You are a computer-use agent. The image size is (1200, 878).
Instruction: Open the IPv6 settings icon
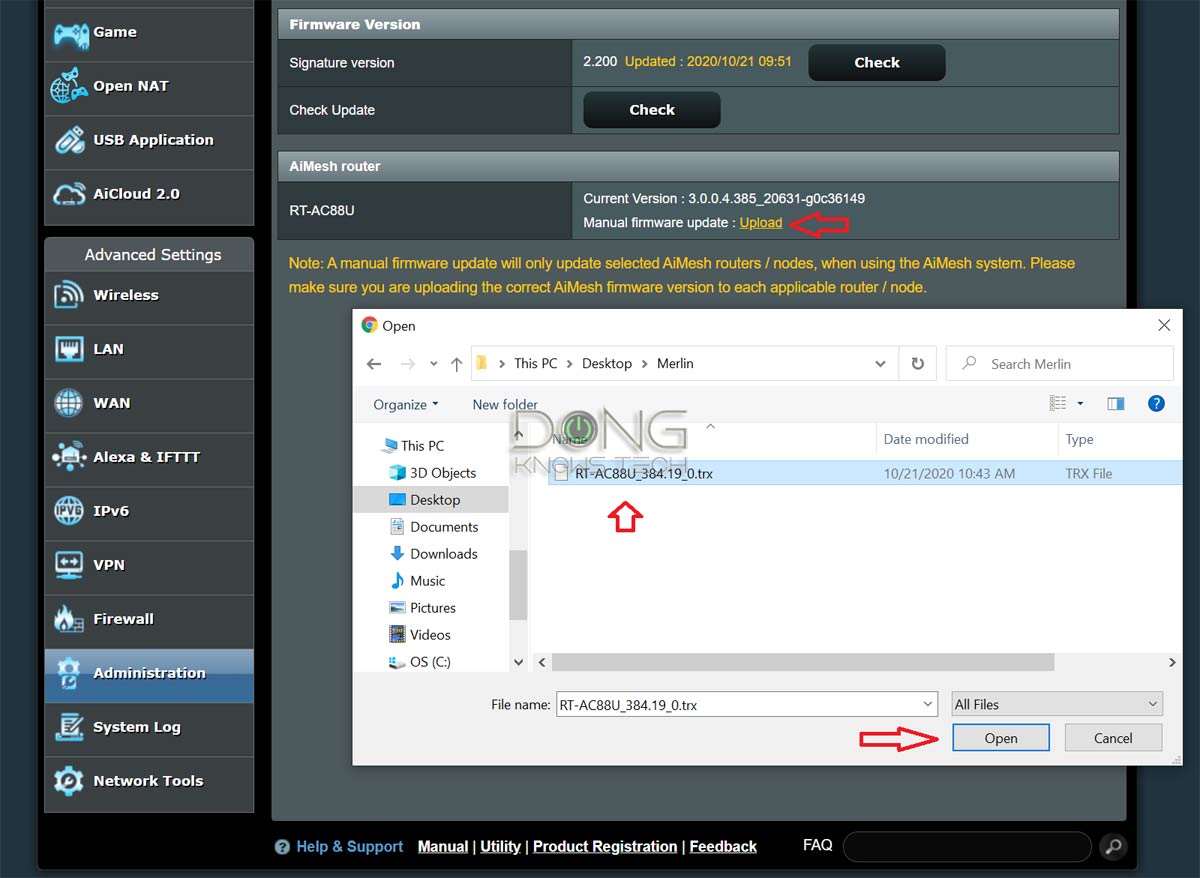click(69, 512)
